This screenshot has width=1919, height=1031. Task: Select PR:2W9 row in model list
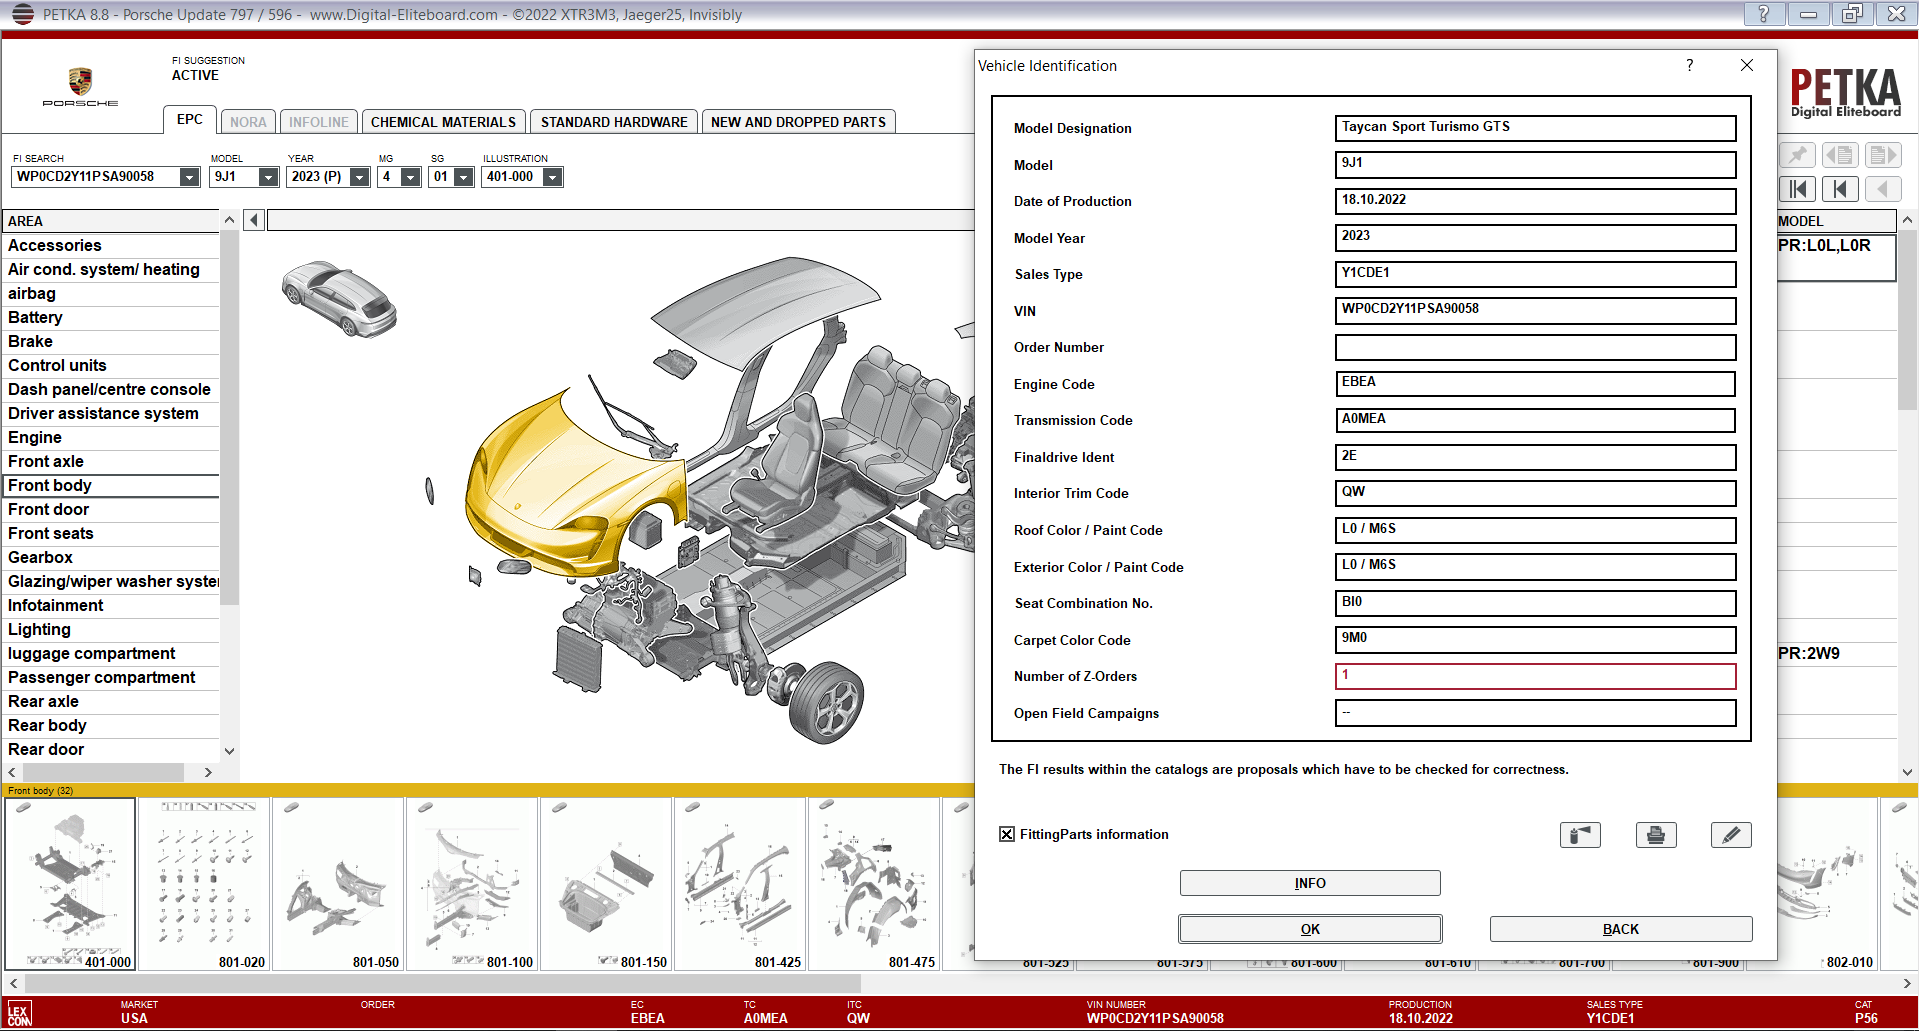tap(1836, 653)
